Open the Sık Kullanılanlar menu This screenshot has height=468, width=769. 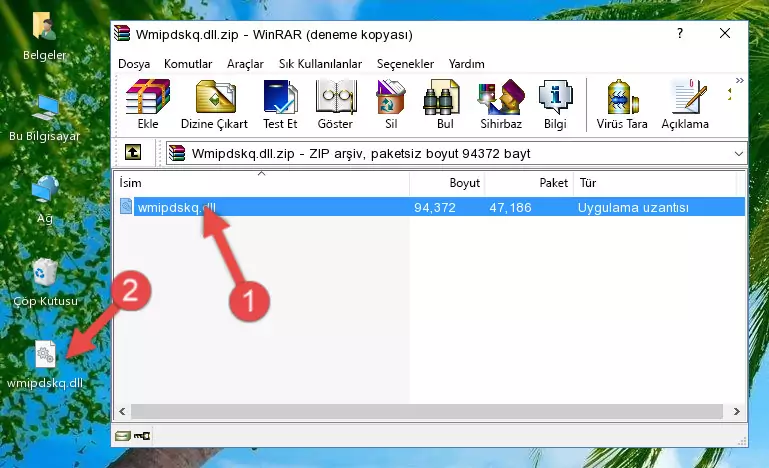tap(320, 64)
